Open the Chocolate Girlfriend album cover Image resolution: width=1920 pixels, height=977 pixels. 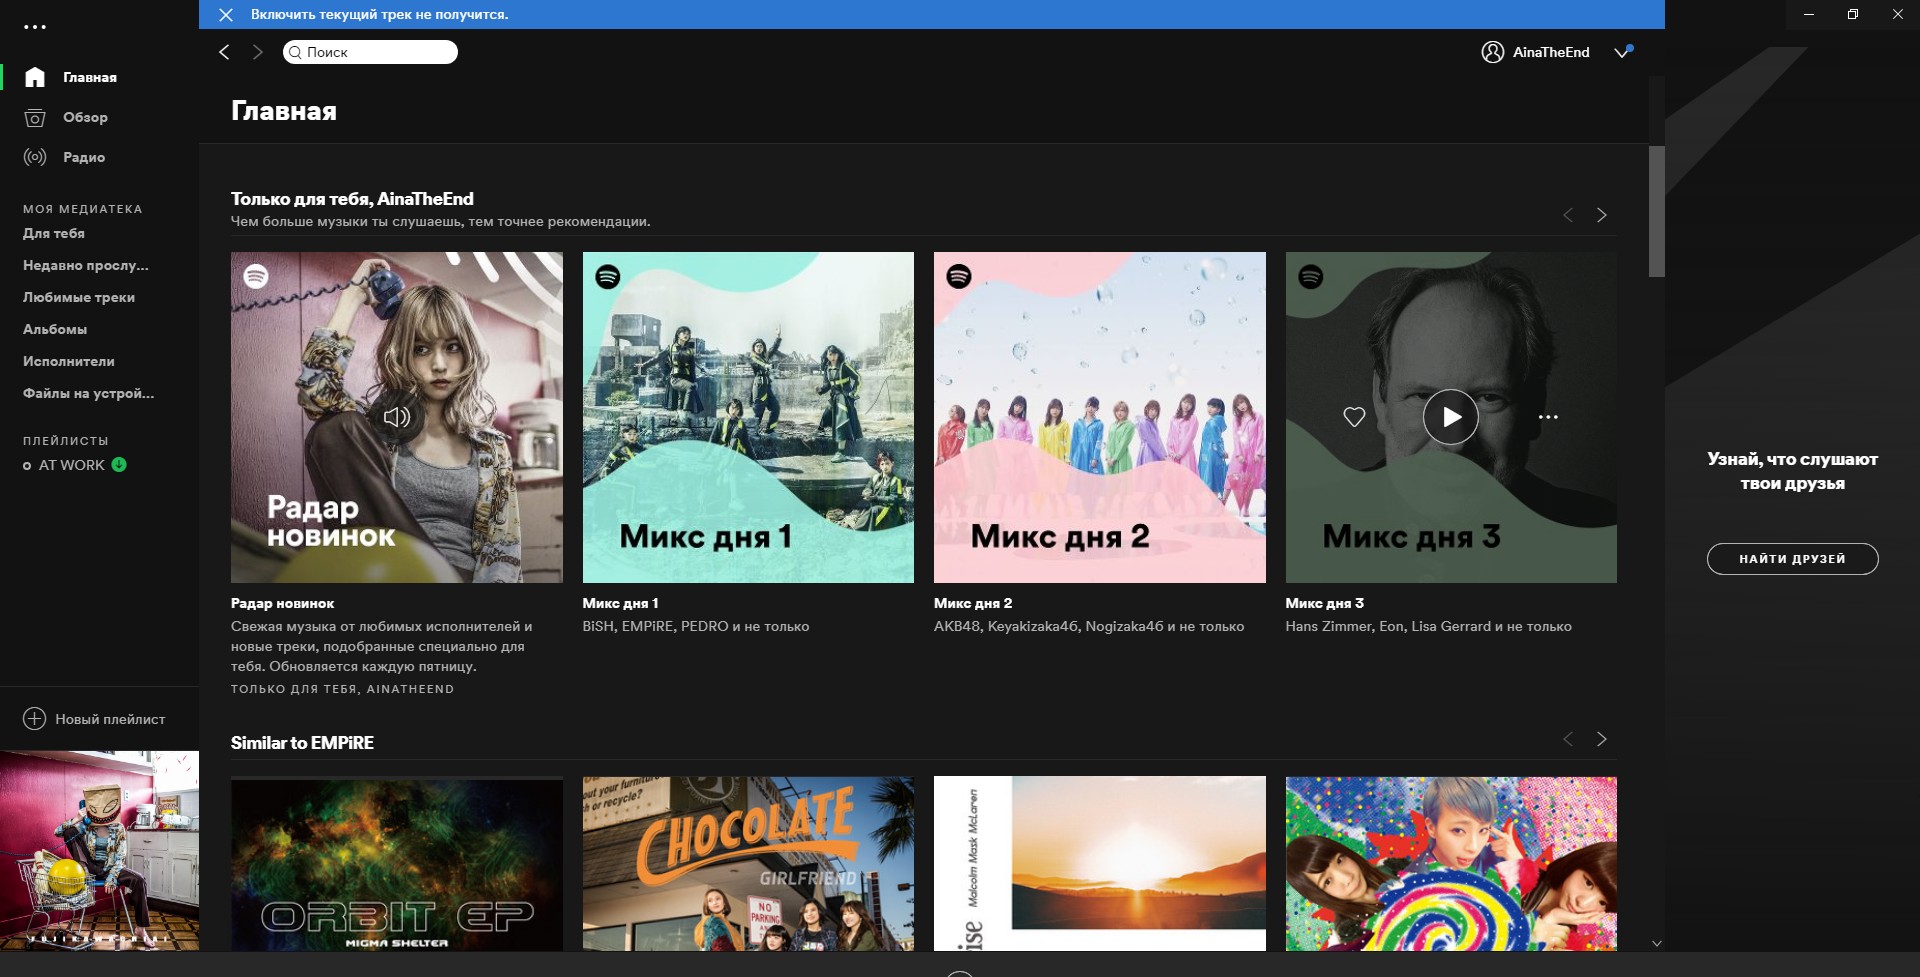click(748, 864)
